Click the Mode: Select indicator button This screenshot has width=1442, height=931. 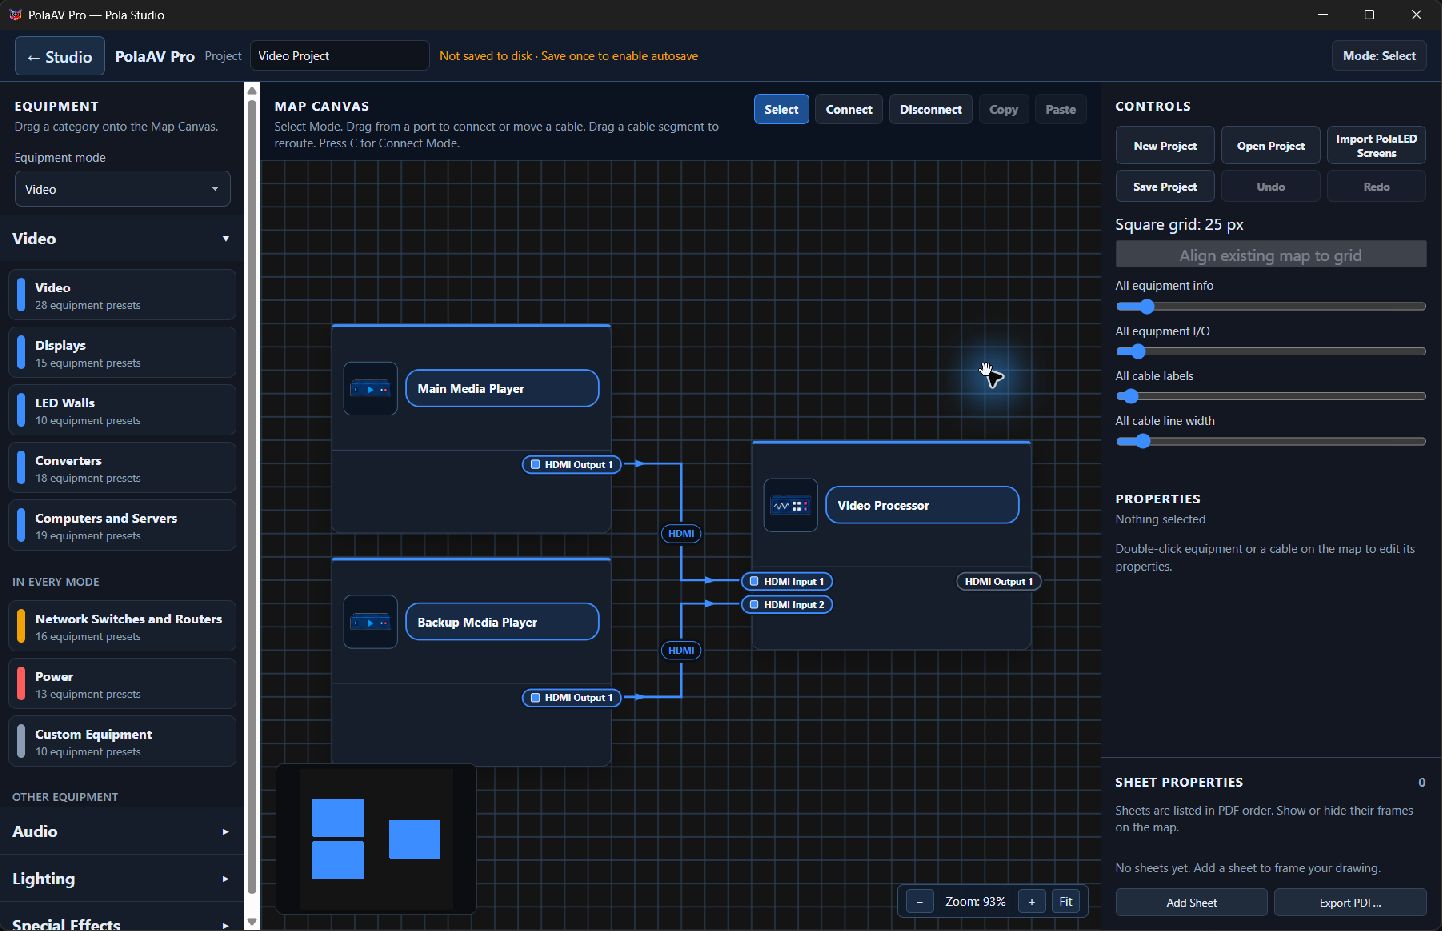click(1379, 56)
